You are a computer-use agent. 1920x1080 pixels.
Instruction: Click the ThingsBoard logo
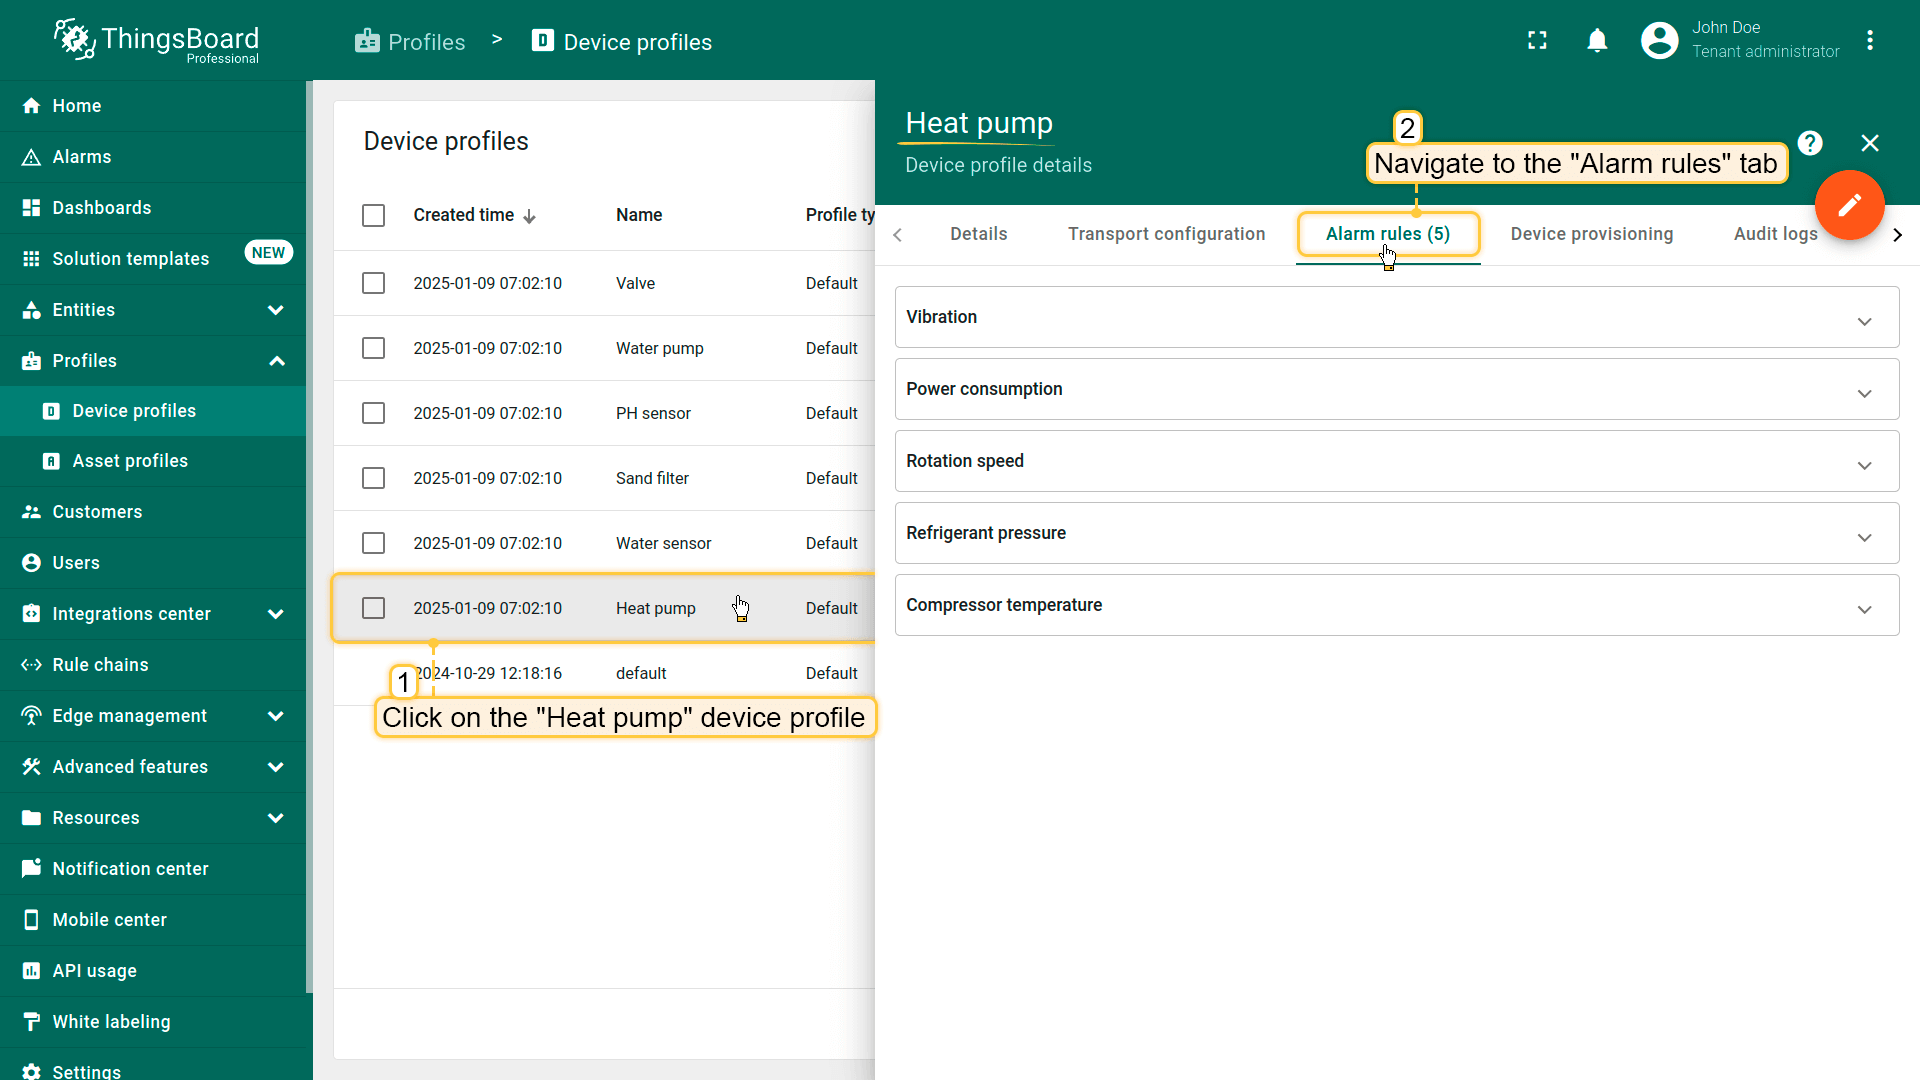[x=157, y=41]
